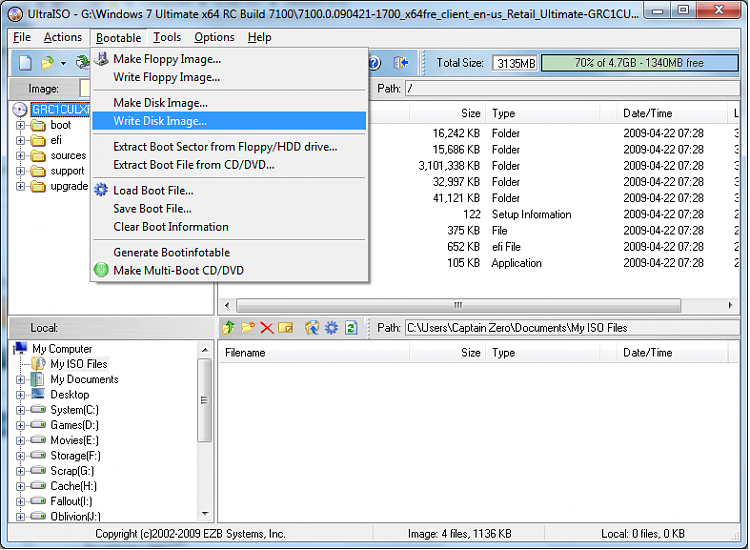The width and height of the screenshot is (750, 550).
Task: Choose Clear Boot Information menu entry
Action: pyautogui.click(x=229, y=227)
